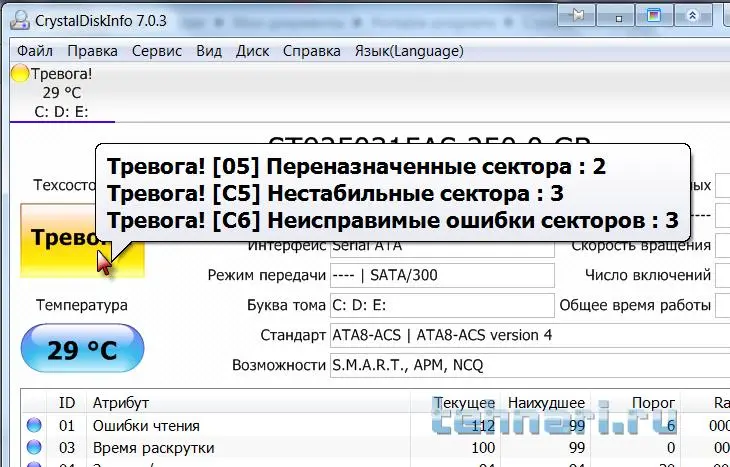This screenshot has height=467, width=730.
Task: Click the current value 100 in Время раскрутки row
Action: [483, 448]
